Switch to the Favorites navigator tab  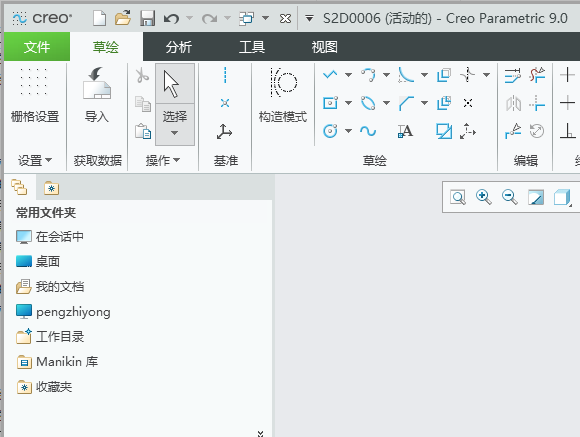pos(51,188)
